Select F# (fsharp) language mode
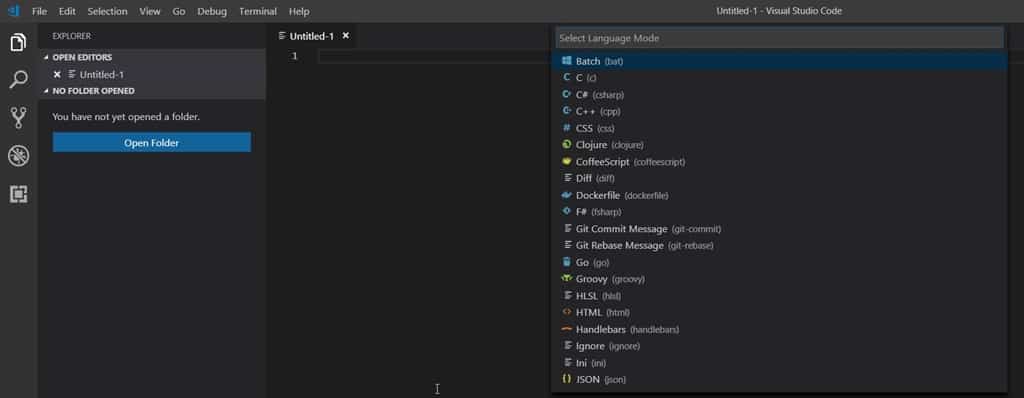Viewport: 1024px width, 398px height. (778, 212)
